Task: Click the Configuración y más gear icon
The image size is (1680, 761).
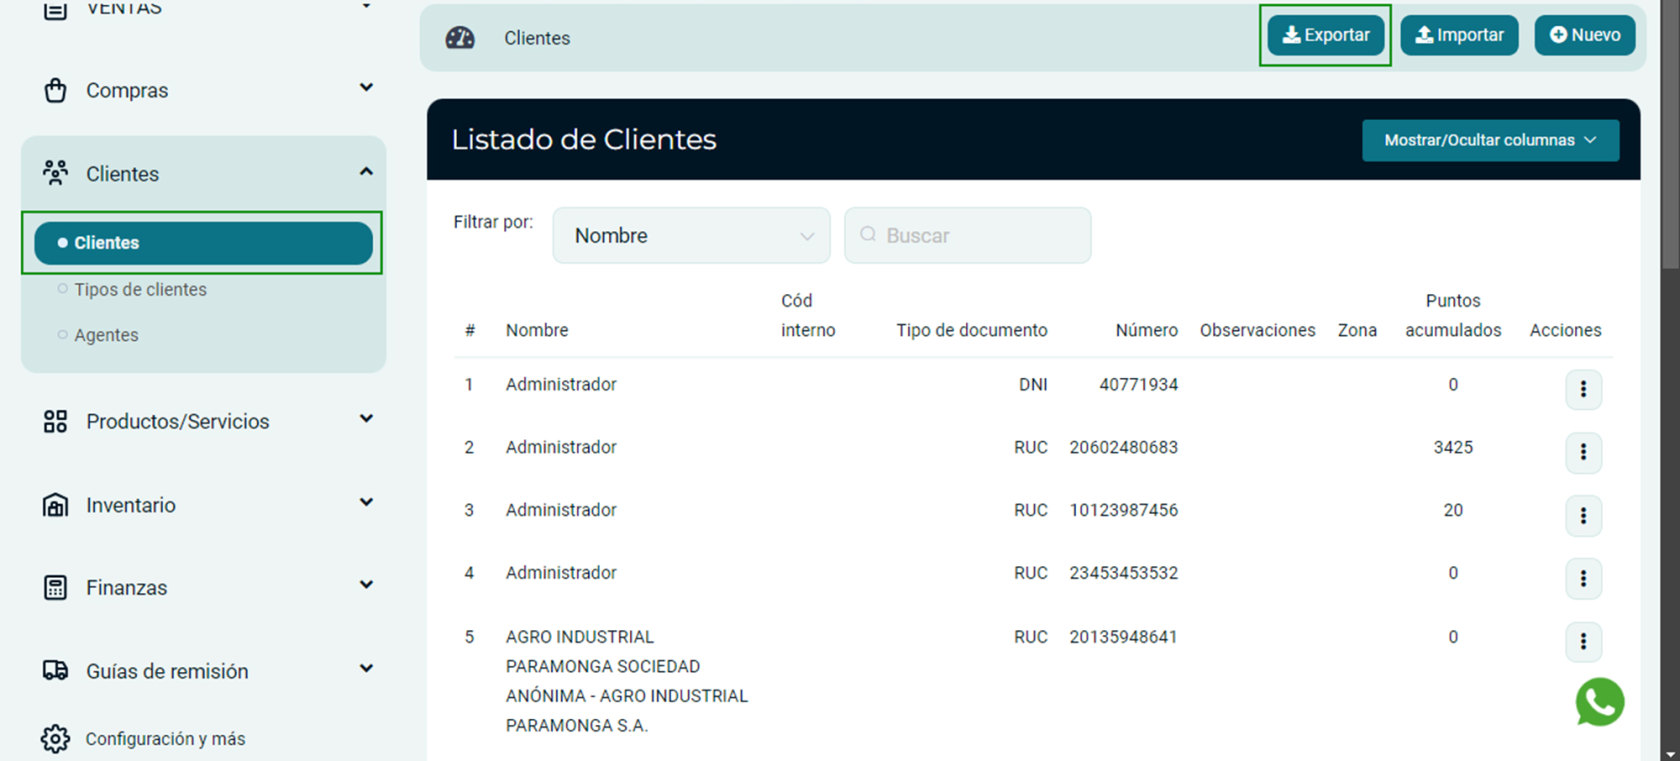Action: [x=55, y=738]
